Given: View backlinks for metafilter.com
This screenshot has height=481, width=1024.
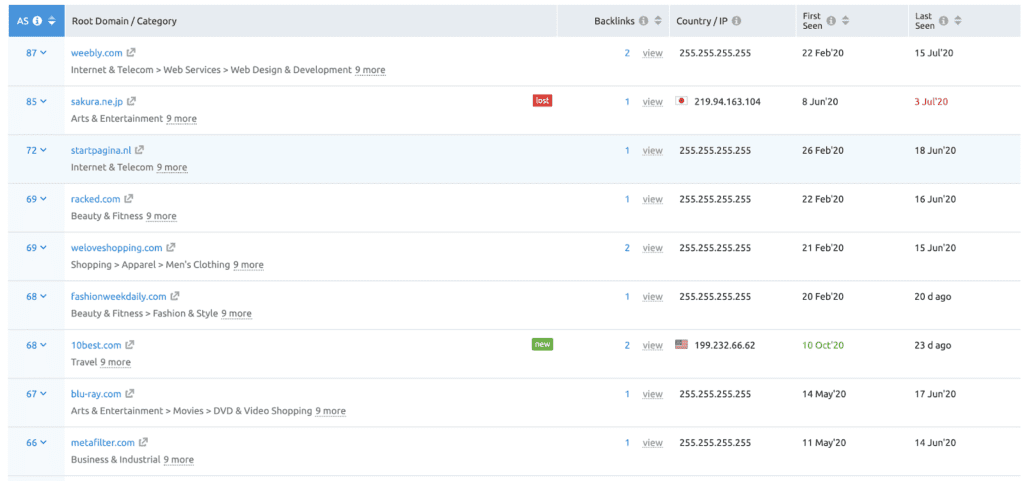Looking at the screenshot, I should pyautogui.click(x=652, y=442).
